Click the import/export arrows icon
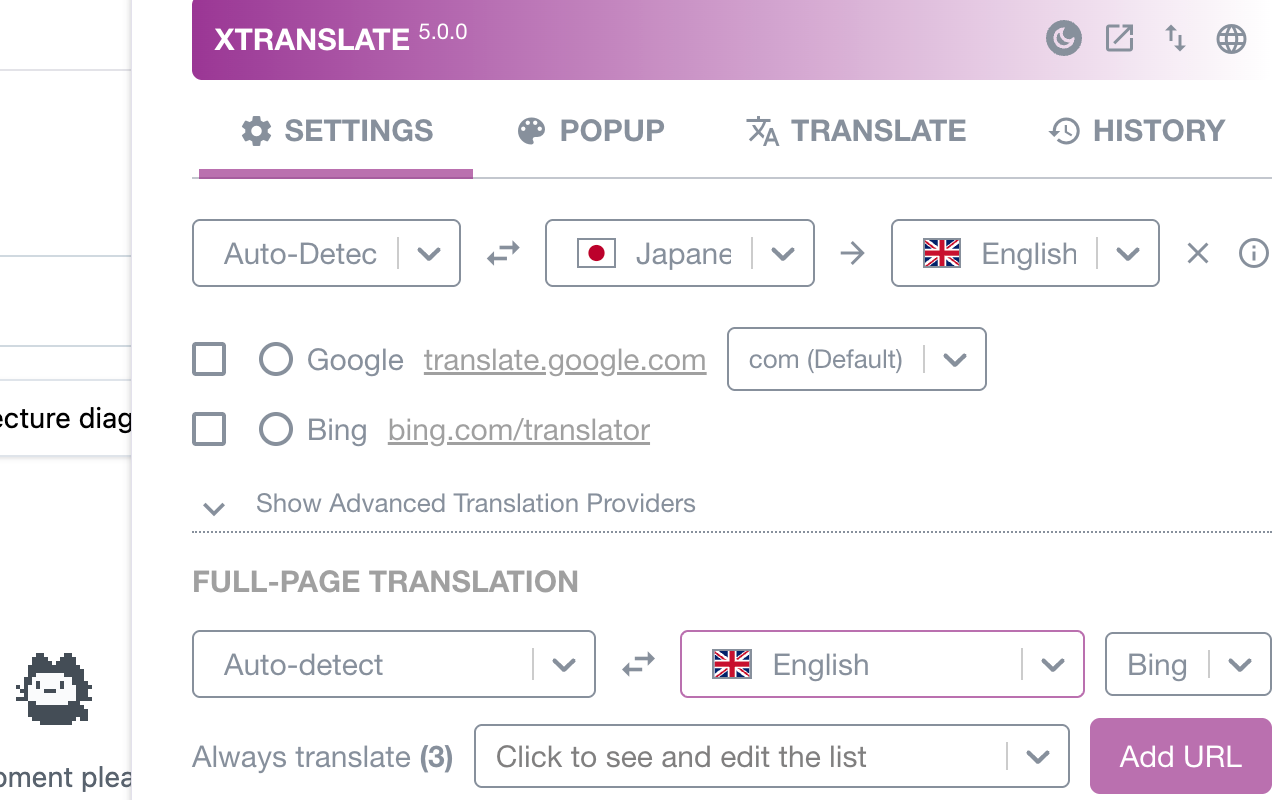 tap(1175, 38)
